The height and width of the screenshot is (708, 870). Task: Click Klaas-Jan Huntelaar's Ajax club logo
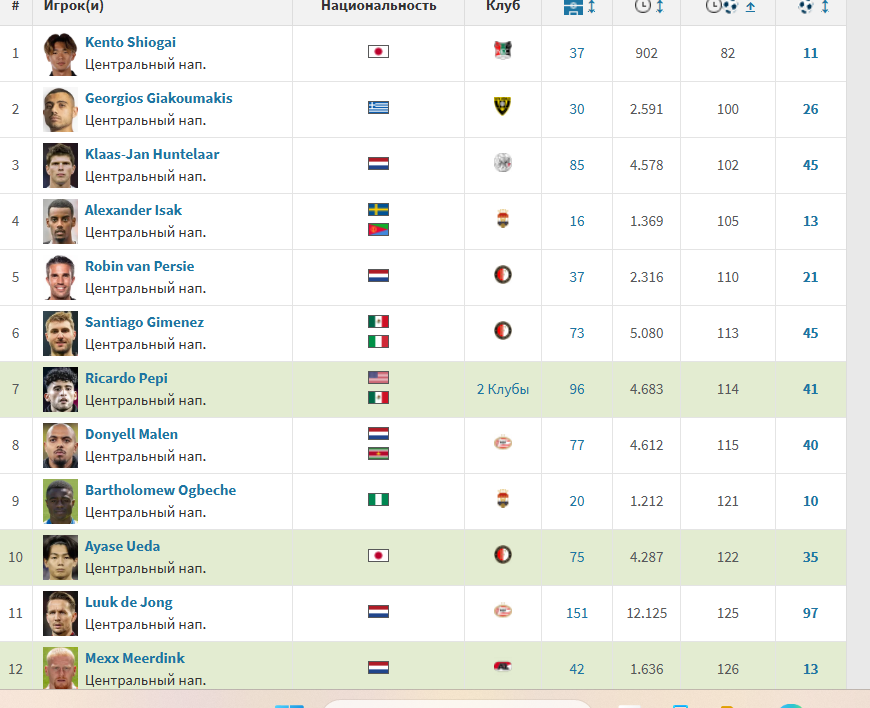point(503,163)
